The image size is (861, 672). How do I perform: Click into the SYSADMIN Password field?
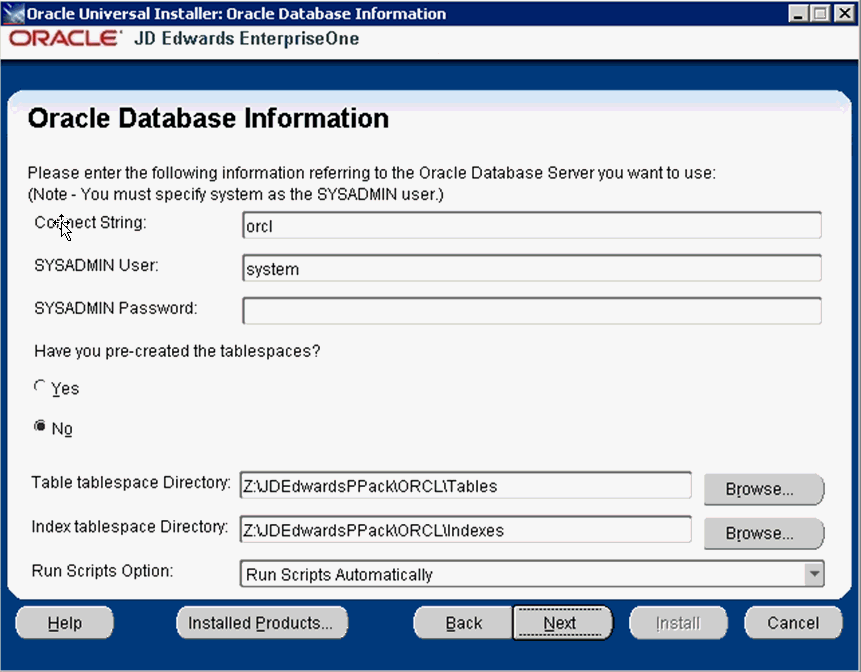point(531,311)
